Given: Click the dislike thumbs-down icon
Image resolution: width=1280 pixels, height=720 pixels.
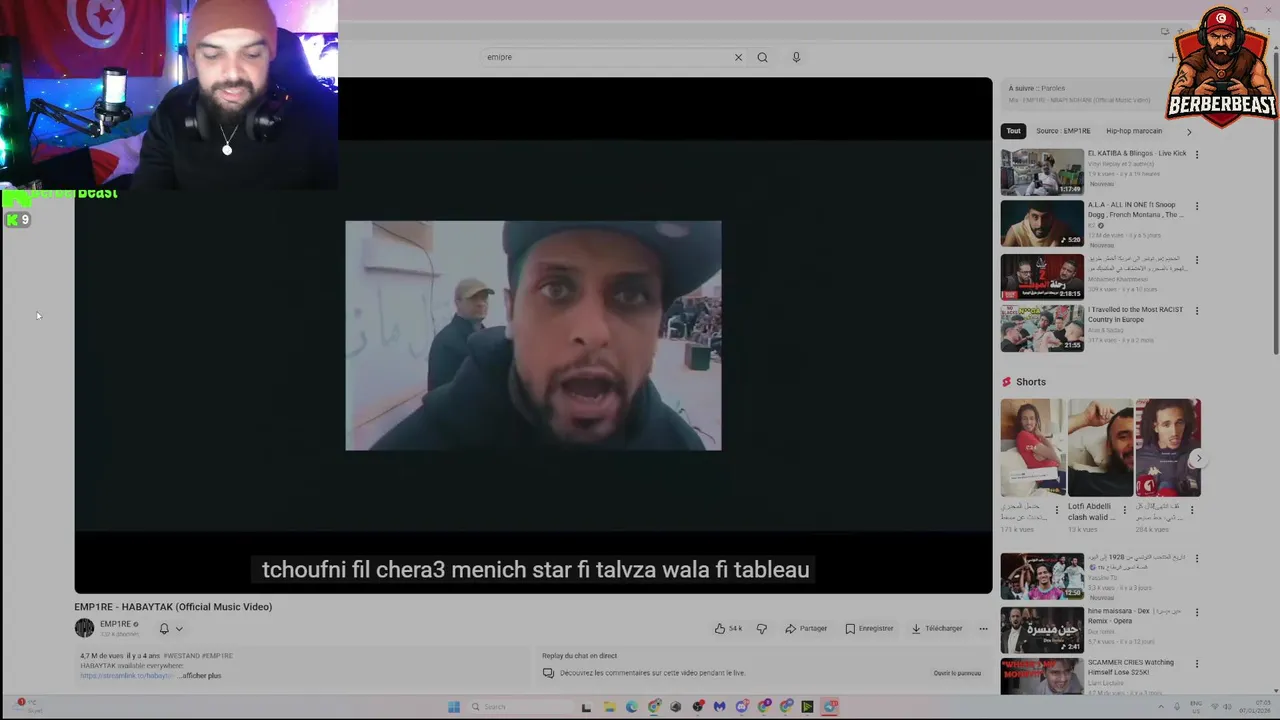Looking at the screenshot, I should point(762,629).
